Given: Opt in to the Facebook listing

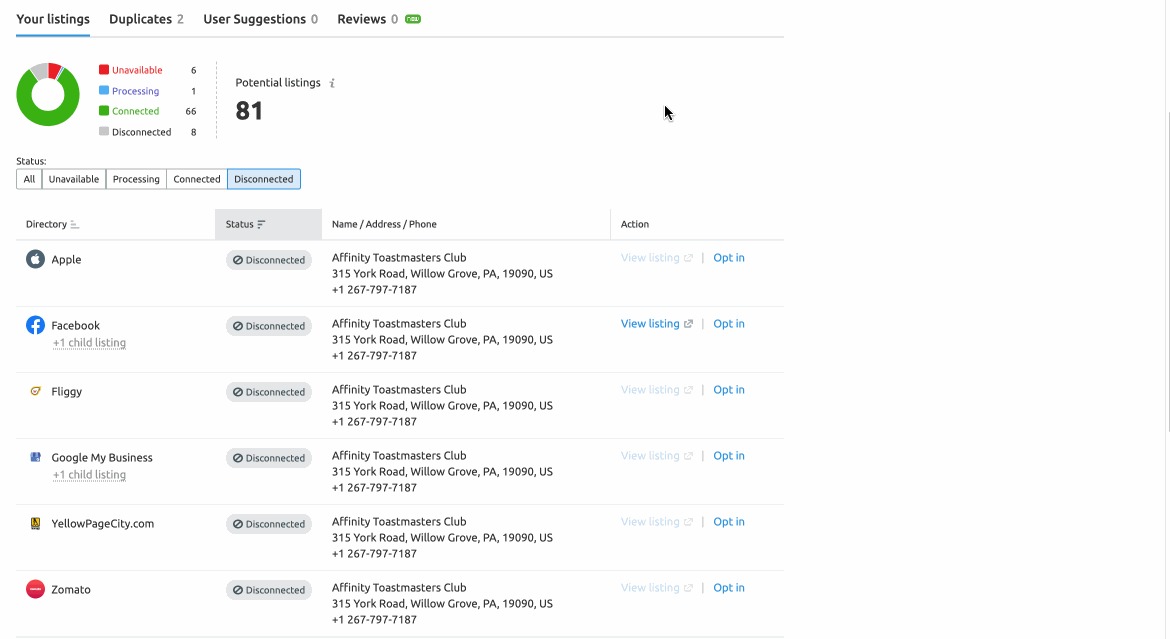Looking at the screenshot, I should pyautogui.click(x=729, y=323).
